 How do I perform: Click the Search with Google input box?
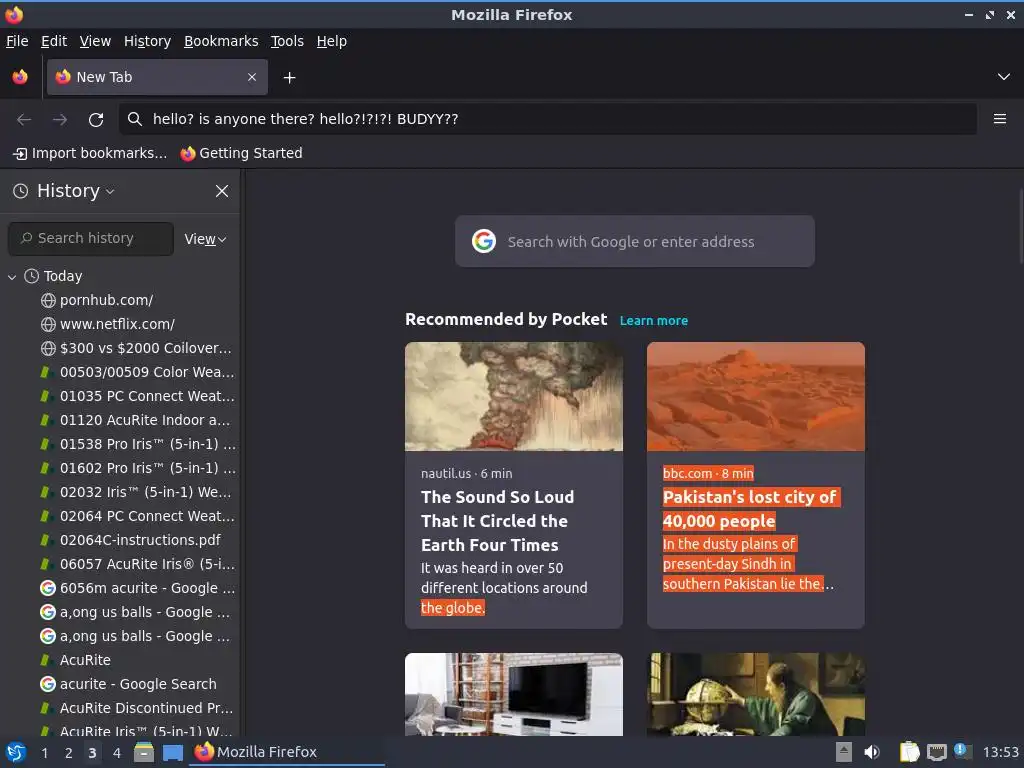[635, 241]
